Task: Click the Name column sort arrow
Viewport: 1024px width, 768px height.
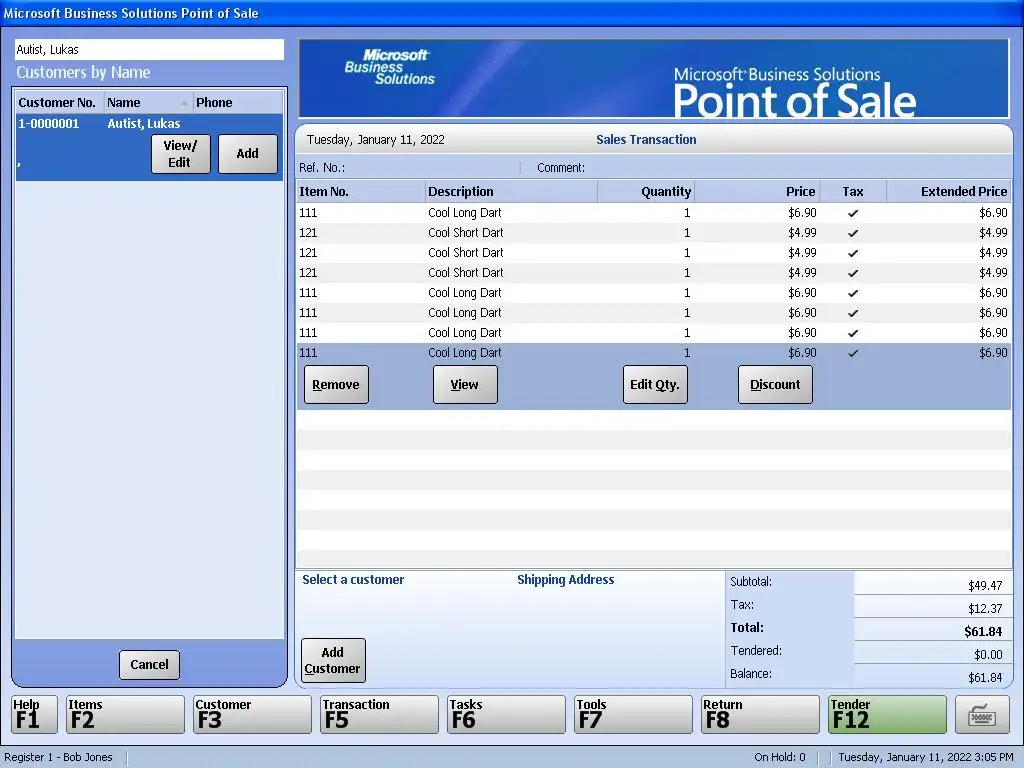Action: pos(184,103)
